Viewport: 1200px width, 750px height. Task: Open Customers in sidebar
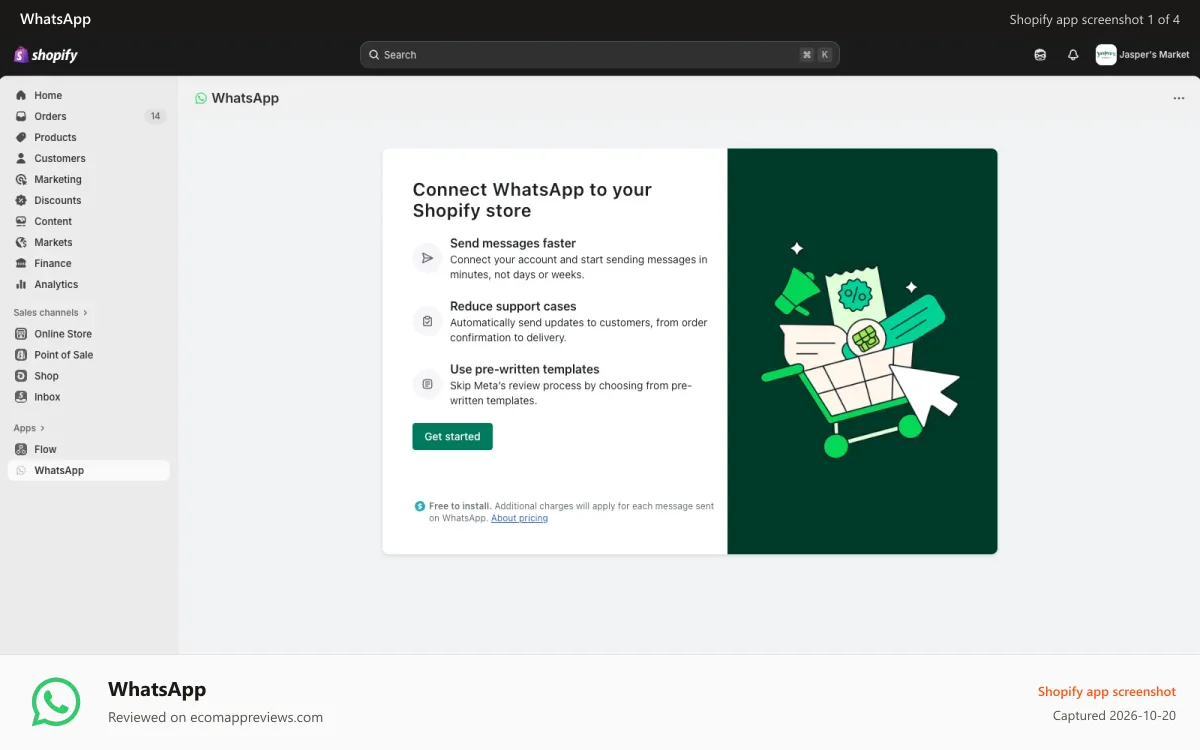[x=60, y=158]
